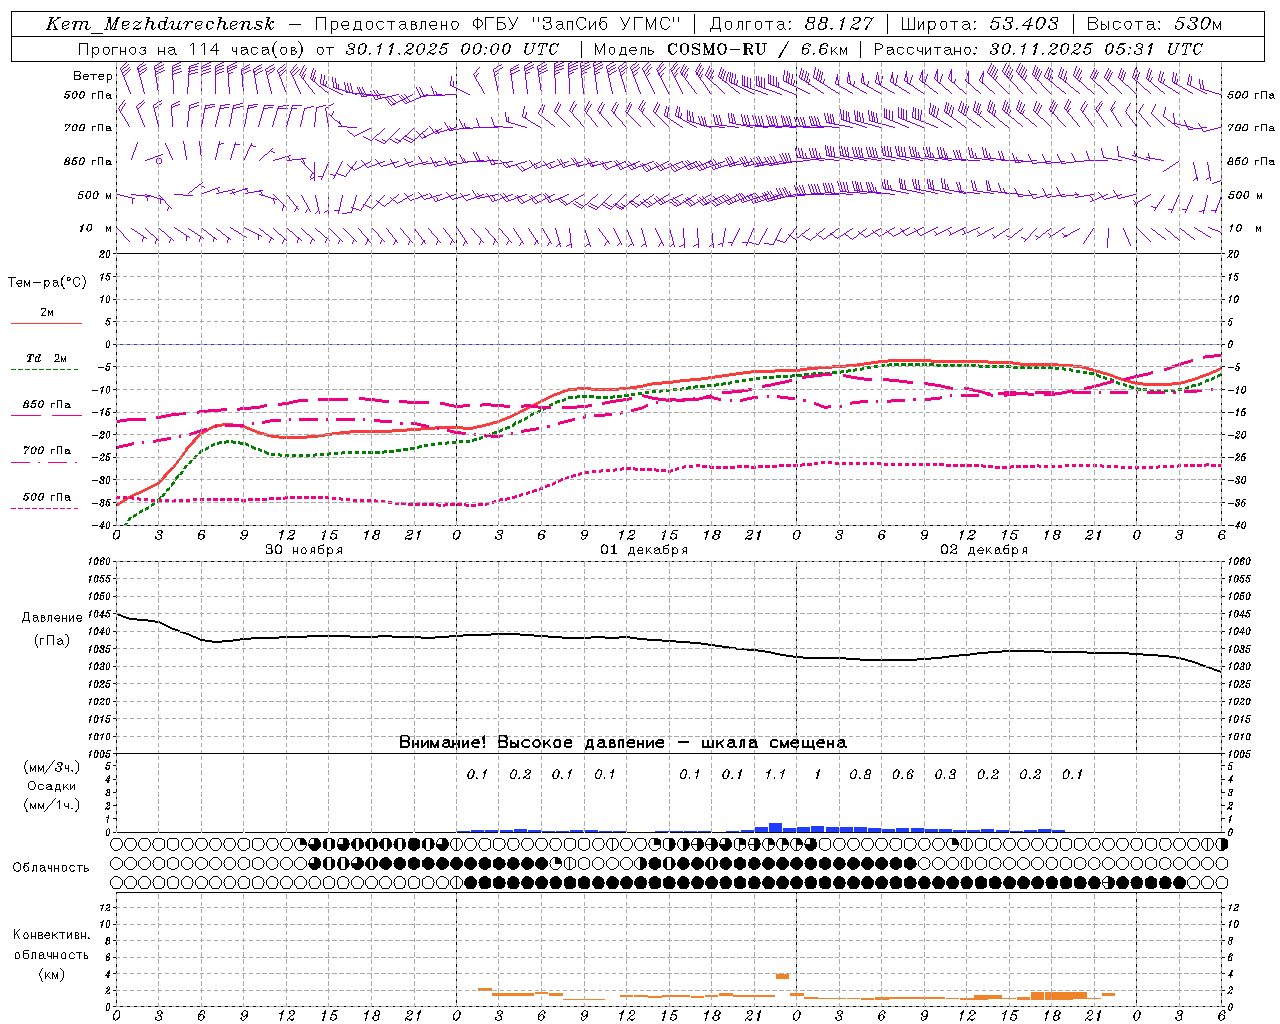The height and width of the screenshot is (1024, 1280).
Task: Select the provider text ФГБУ "ЗапСиб УГМС"
Action: [x=576, y=24]
